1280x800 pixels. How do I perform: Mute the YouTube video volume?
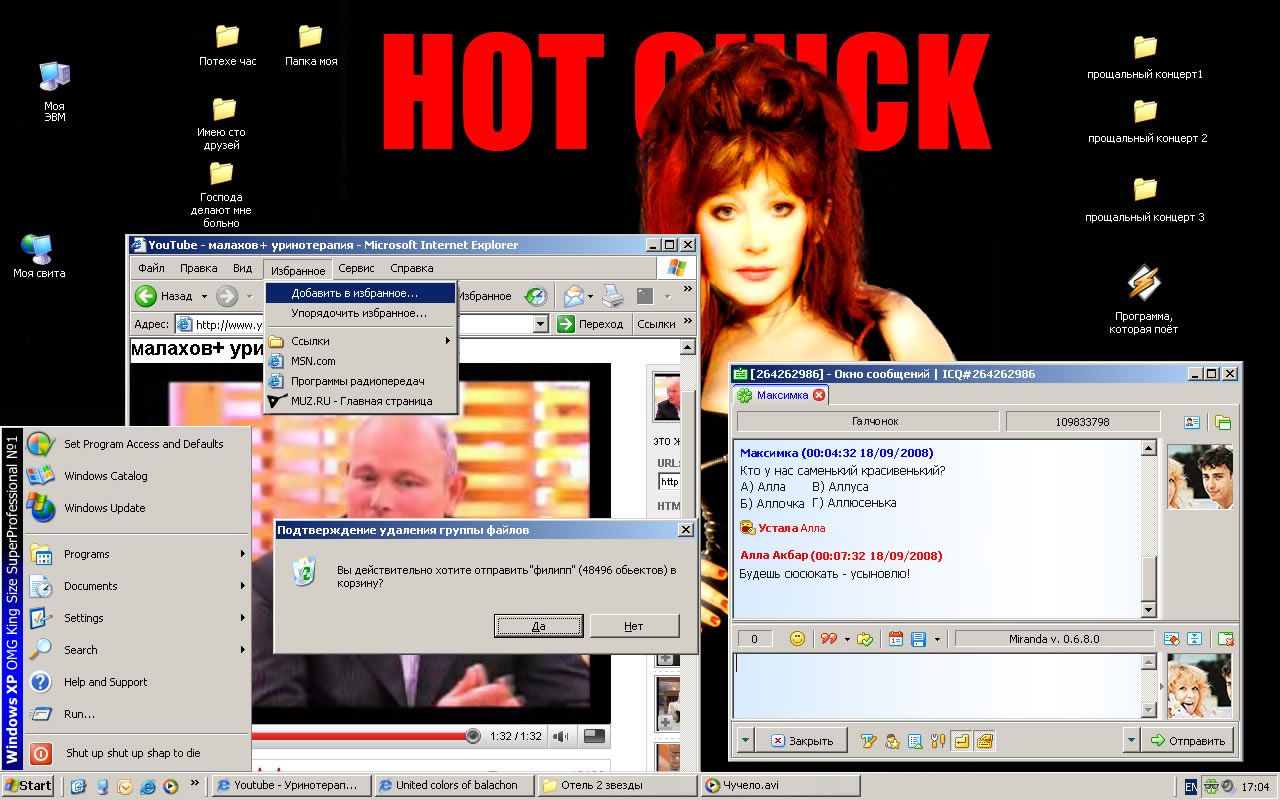(x=561, y=736)
